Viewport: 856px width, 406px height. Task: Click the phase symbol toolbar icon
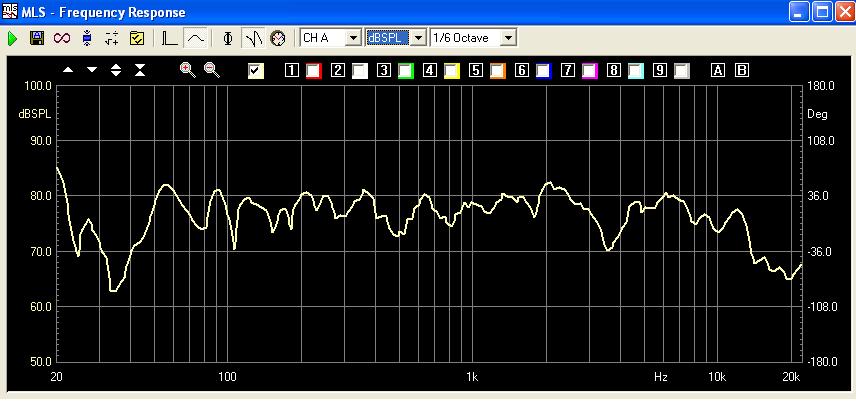coord(228,38)
